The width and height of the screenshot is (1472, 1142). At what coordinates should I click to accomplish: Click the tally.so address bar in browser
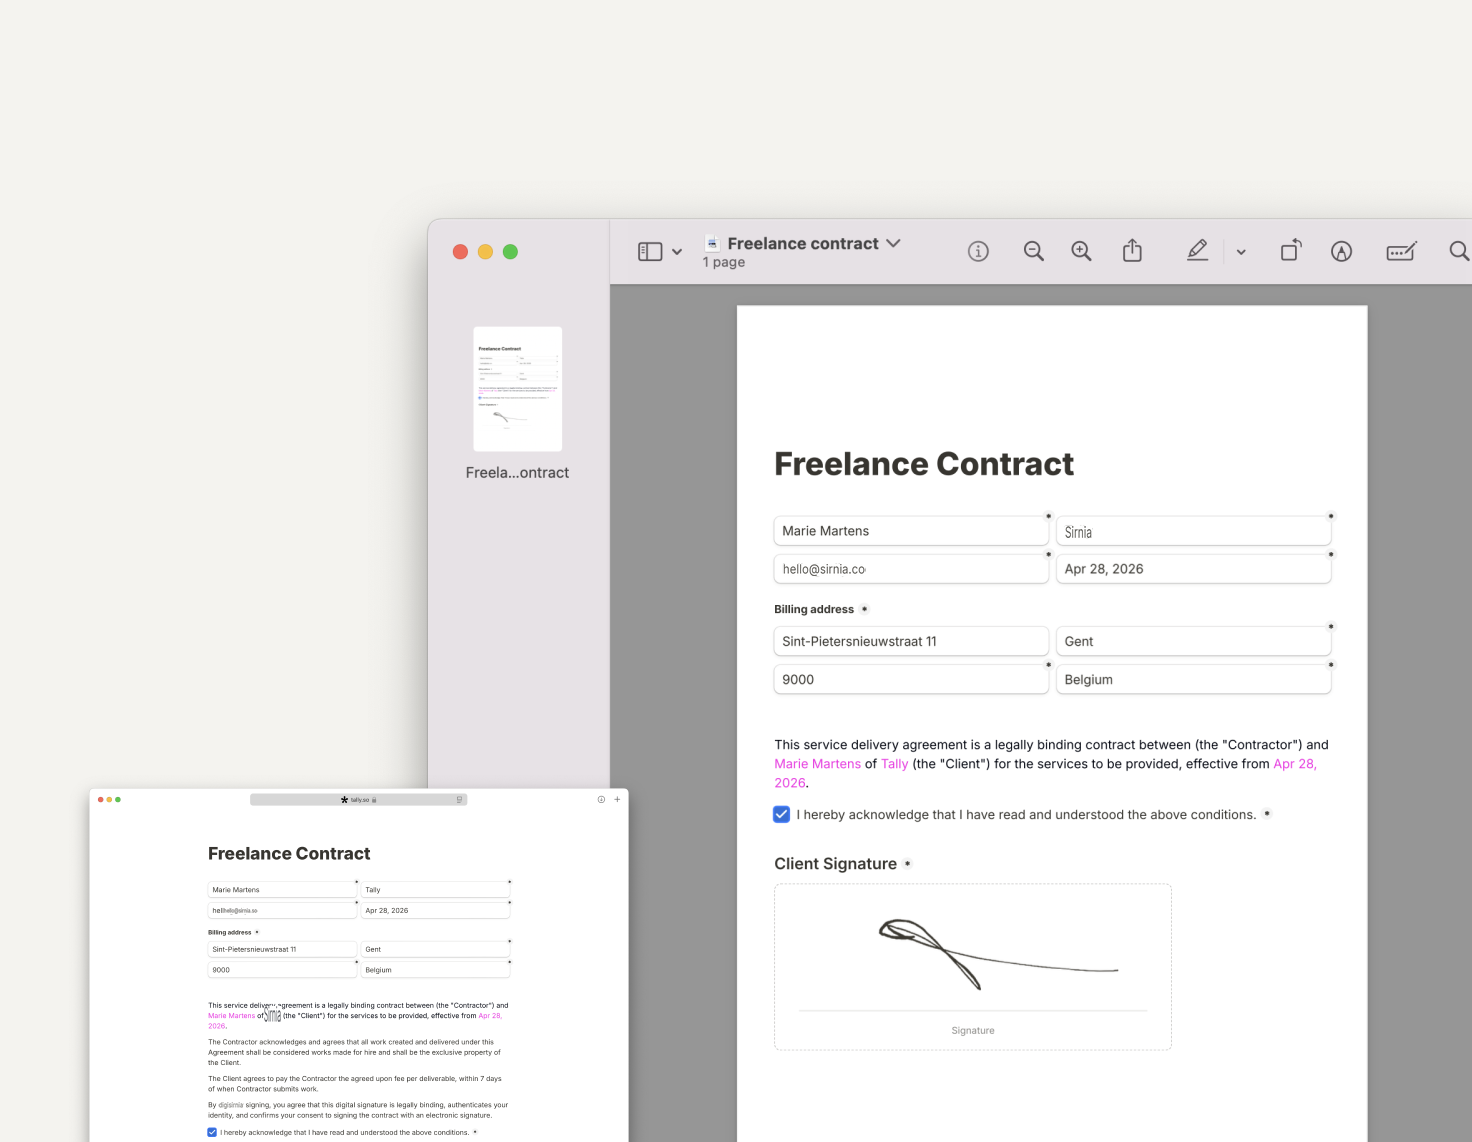(358, 799)
